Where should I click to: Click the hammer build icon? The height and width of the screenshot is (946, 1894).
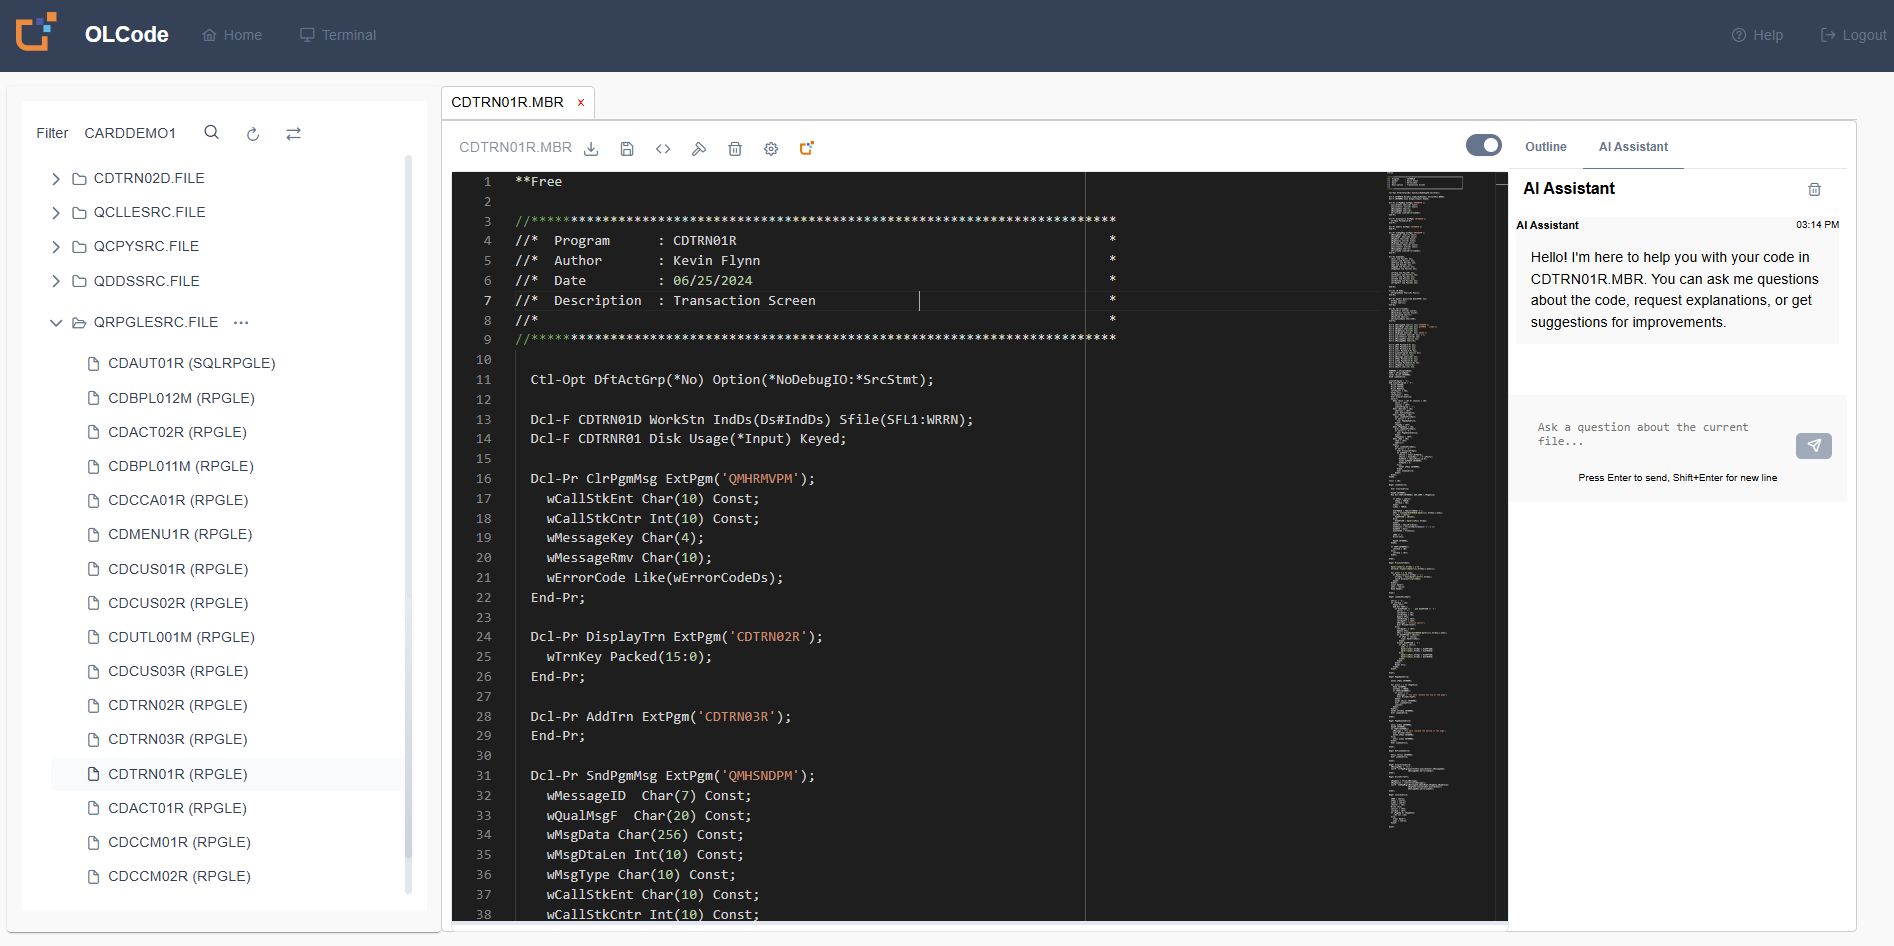(x=699, y=149)
